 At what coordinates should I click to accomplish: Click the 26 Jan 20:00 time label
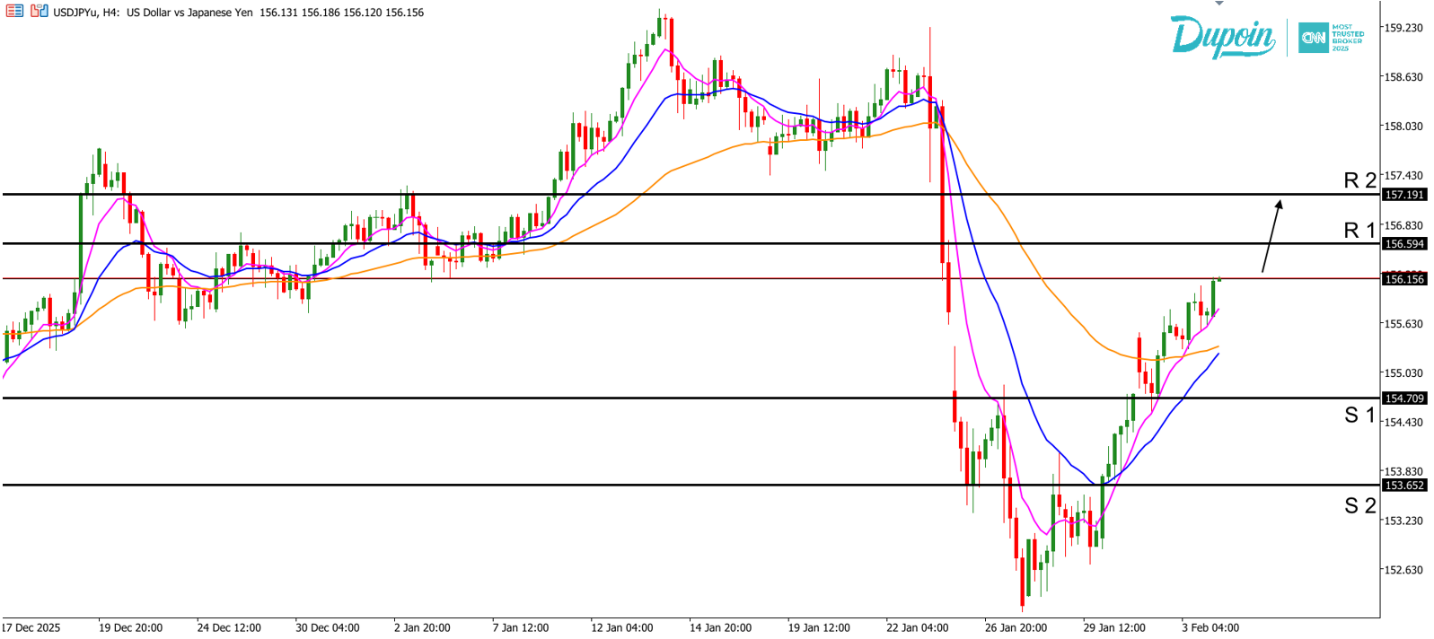pos(1015,628)
